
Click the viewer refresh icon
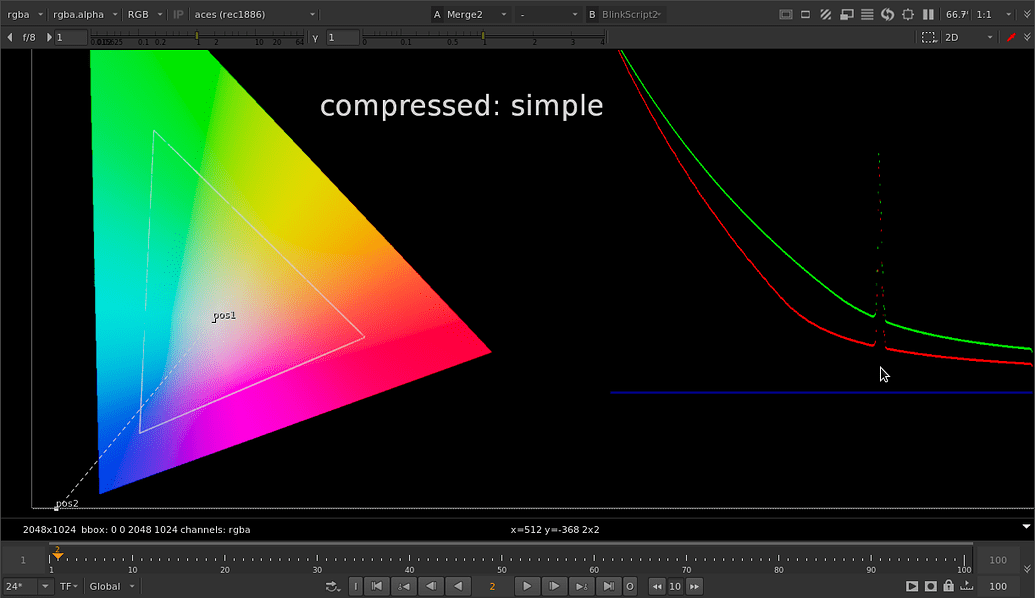click(888, 14)
